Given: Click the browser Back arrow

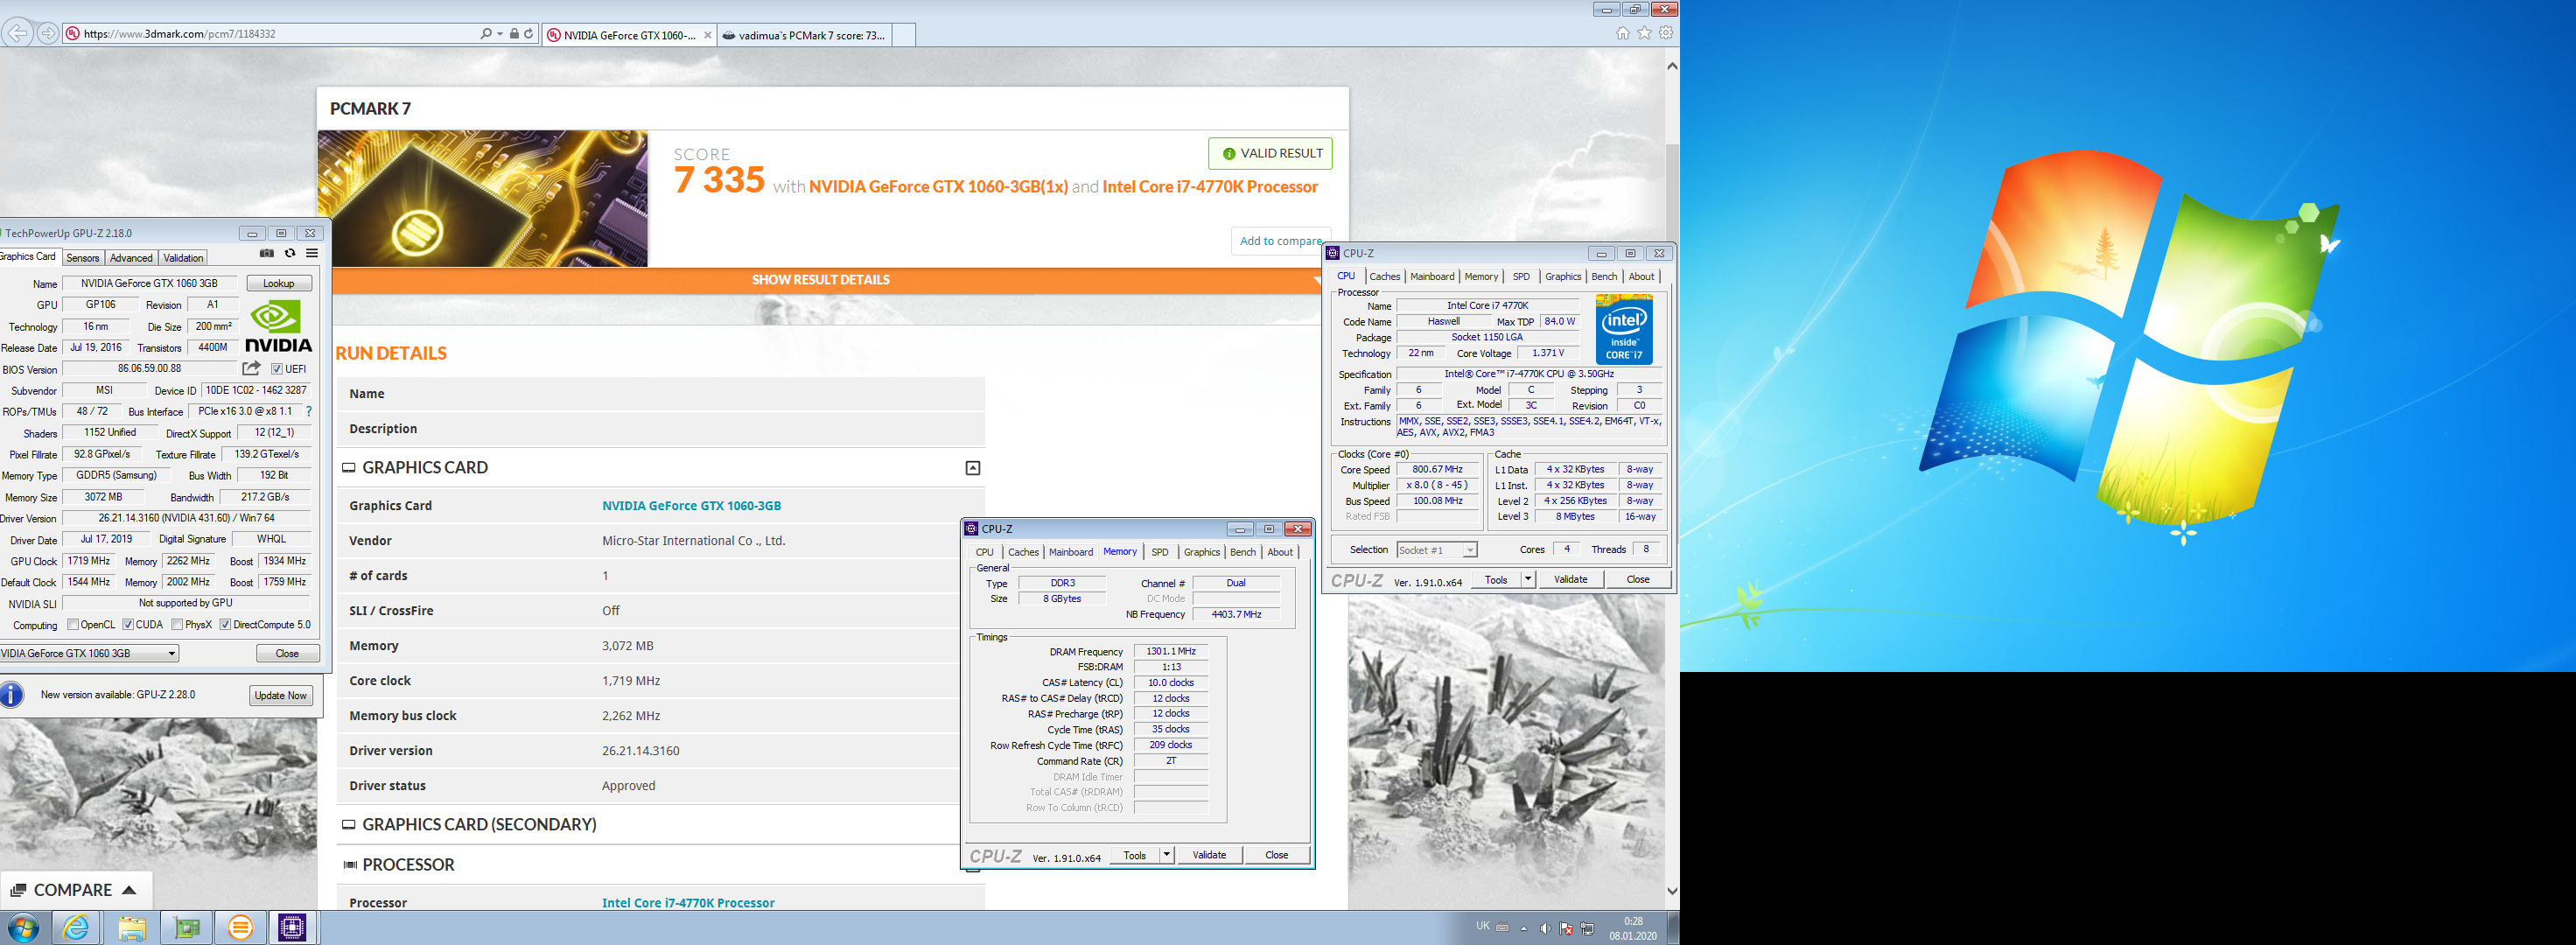Looking at the screenshot, I should point(17,33).
